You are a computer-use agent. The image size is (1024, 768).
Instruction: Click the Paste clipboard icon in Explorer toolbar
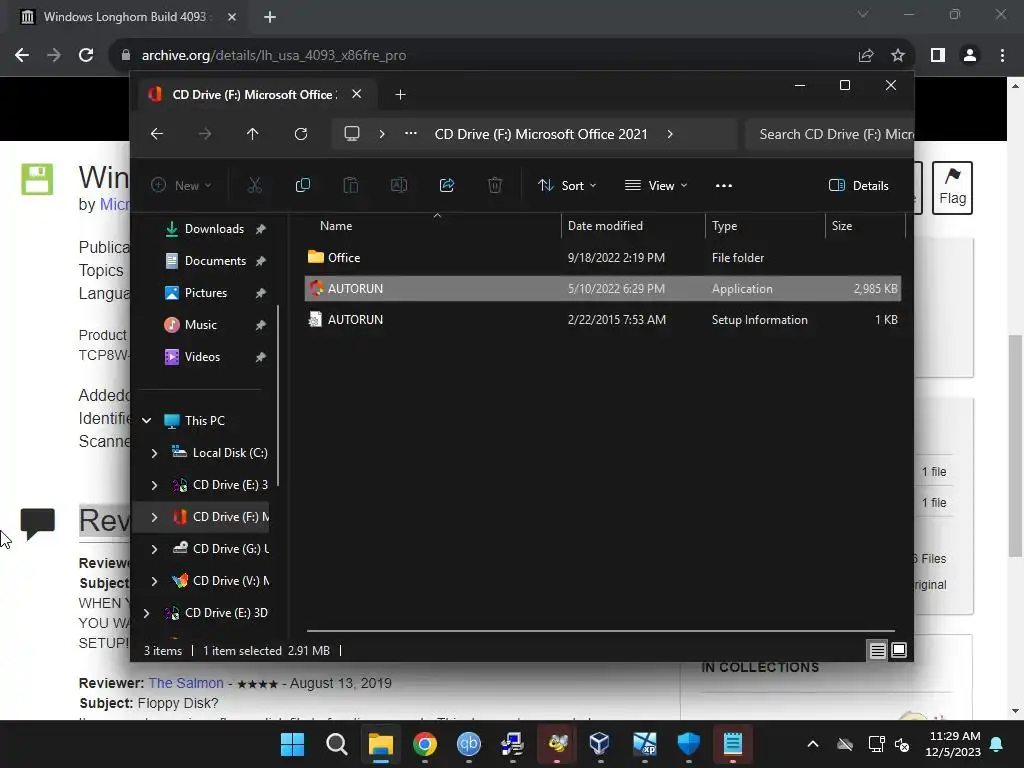351,185
